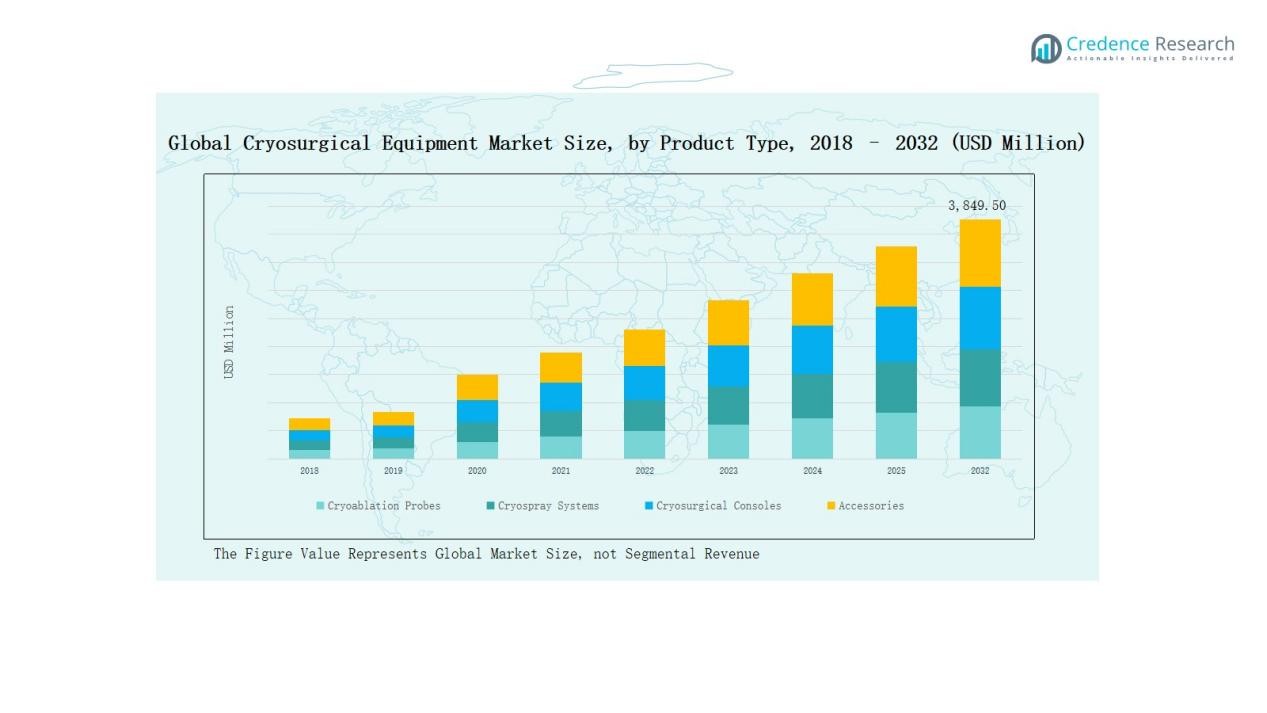Click the dark teal segment of 2024 bar
The image size is (1267, 713).
pos(812,396)
